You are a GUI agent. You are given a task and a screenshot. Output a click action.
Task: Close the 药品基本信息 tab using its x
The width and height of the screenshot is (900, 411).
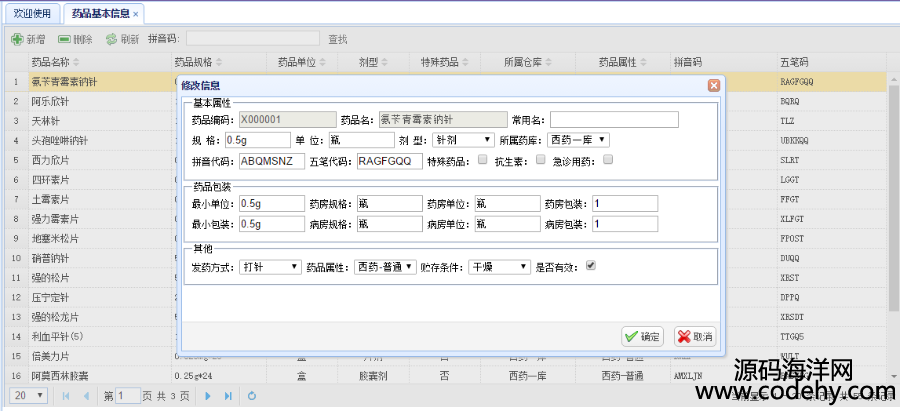pyautogui.click(x=136, y=14)
